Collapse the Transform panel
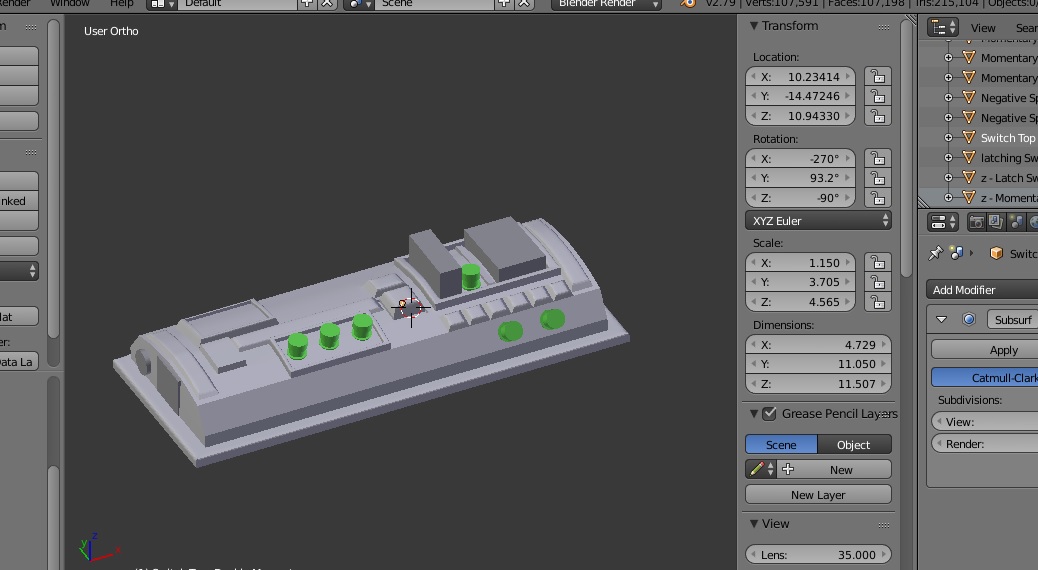1038x570 pixels. point(754,26)
